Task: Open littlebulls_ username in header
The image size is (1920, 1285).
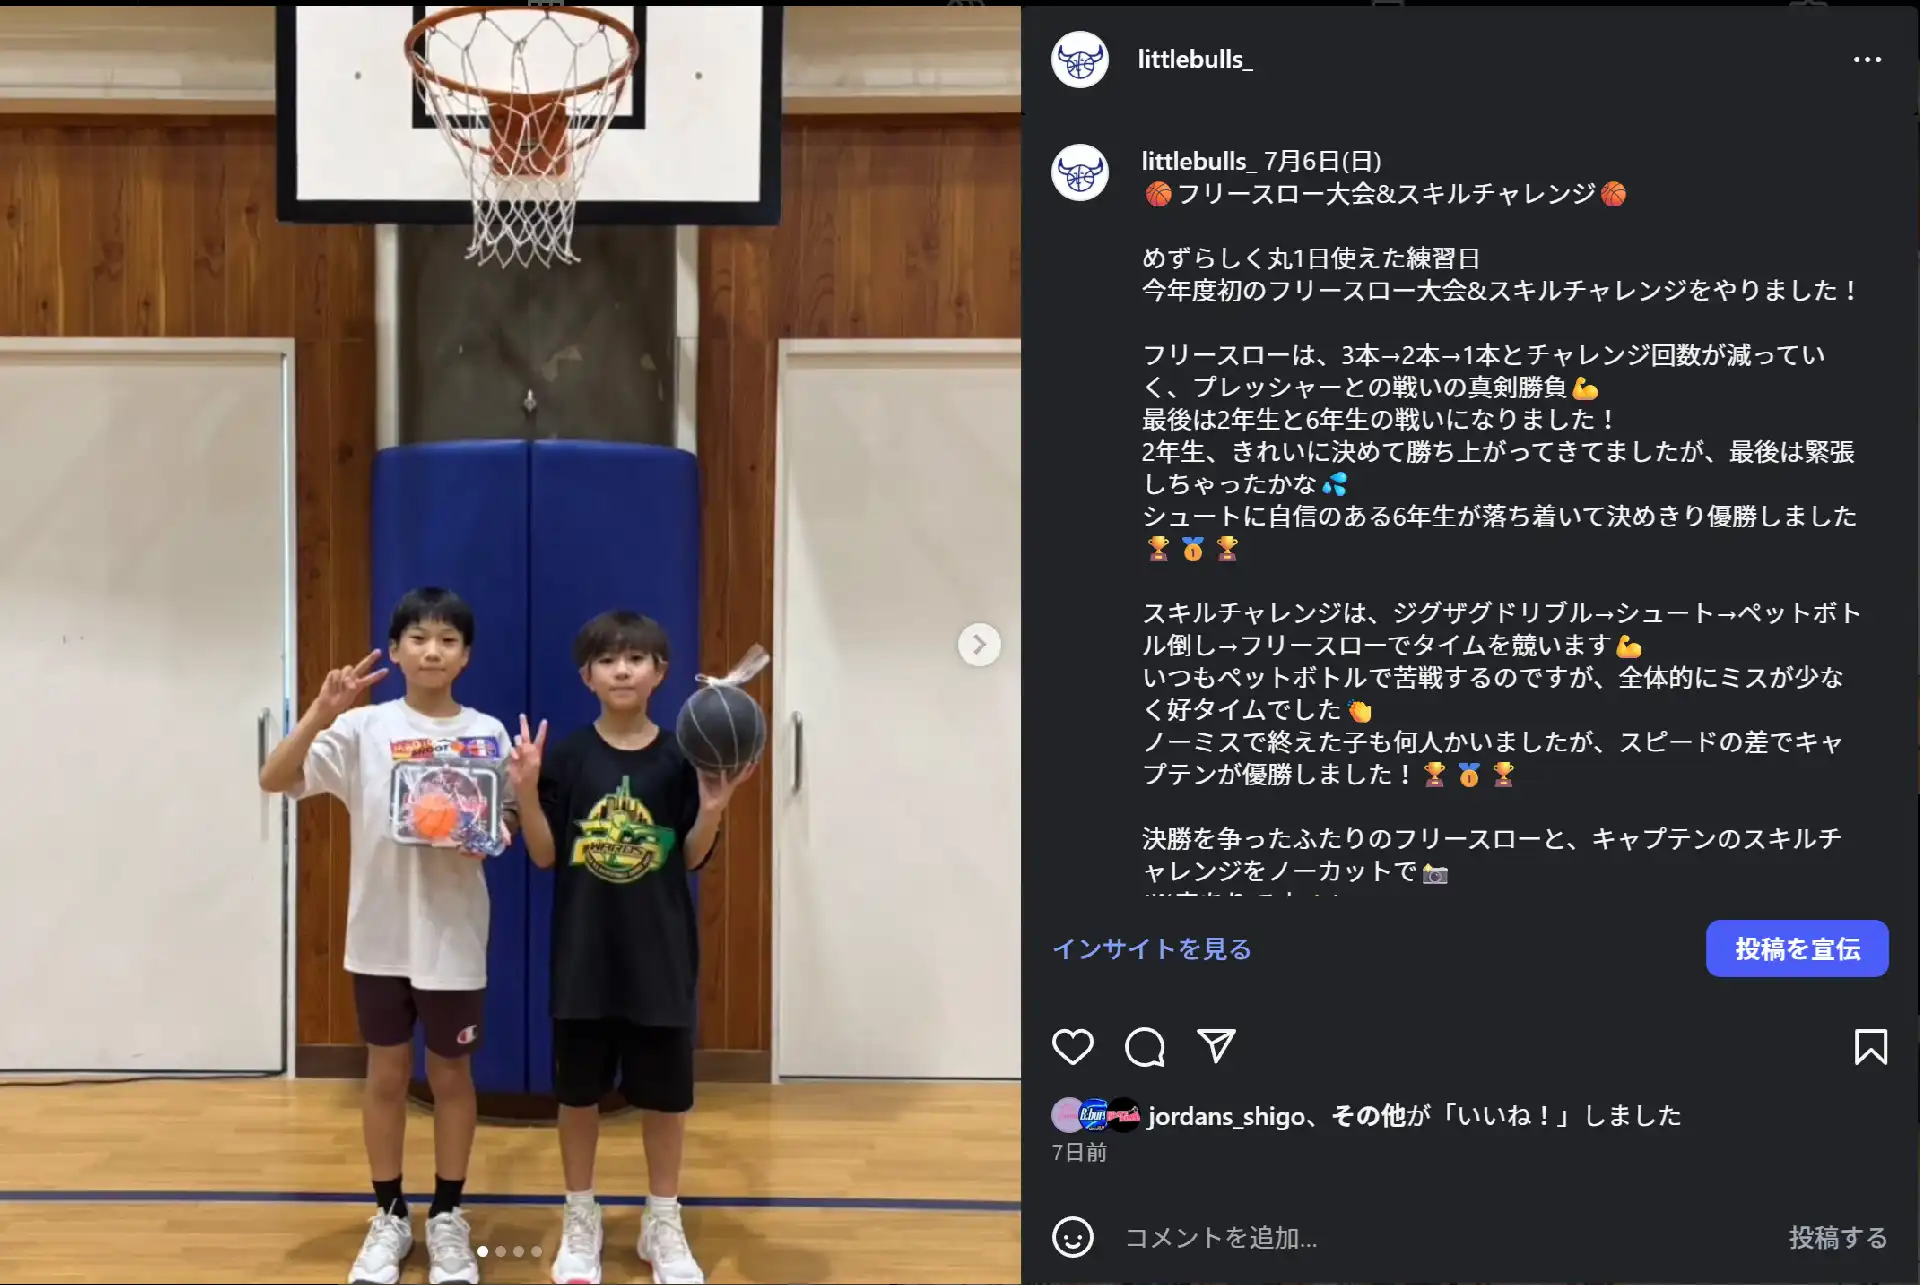Action: (1195, 60)
